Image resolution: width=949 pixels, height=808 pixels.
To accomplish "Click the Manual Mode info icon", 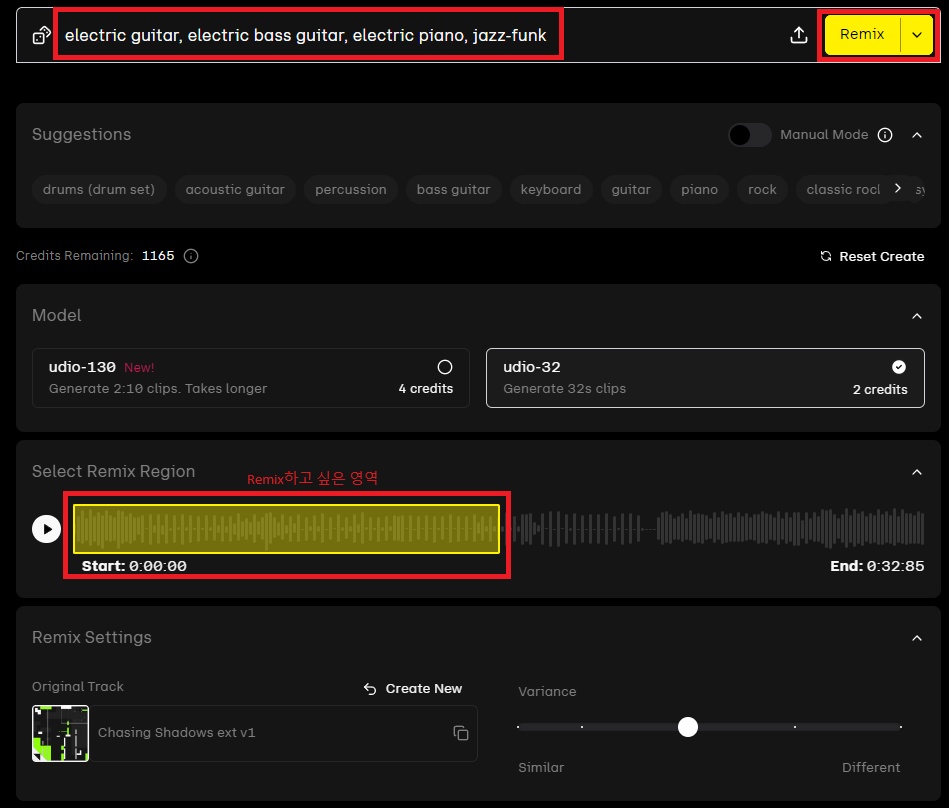I will click(x=884, y=135).
